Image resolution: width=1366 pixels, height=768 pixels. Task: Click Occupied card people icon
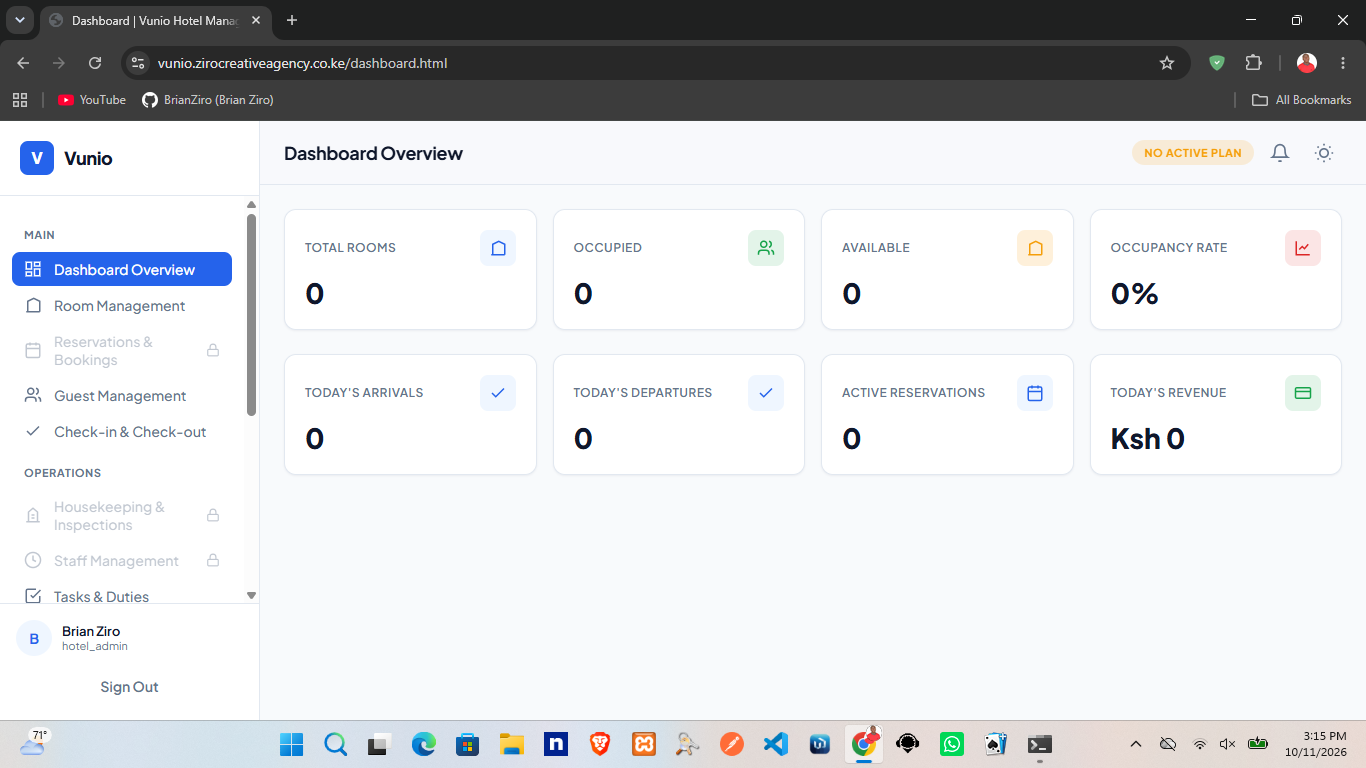pyautogui.click(x=766, y=248)
